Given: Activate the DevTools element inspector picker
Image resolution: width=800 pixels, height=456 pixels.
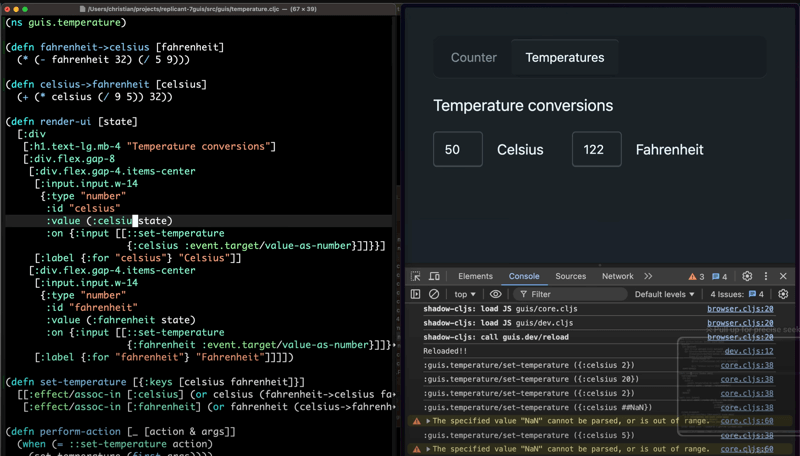Looking at the screenshot, I should coord(416,276).
